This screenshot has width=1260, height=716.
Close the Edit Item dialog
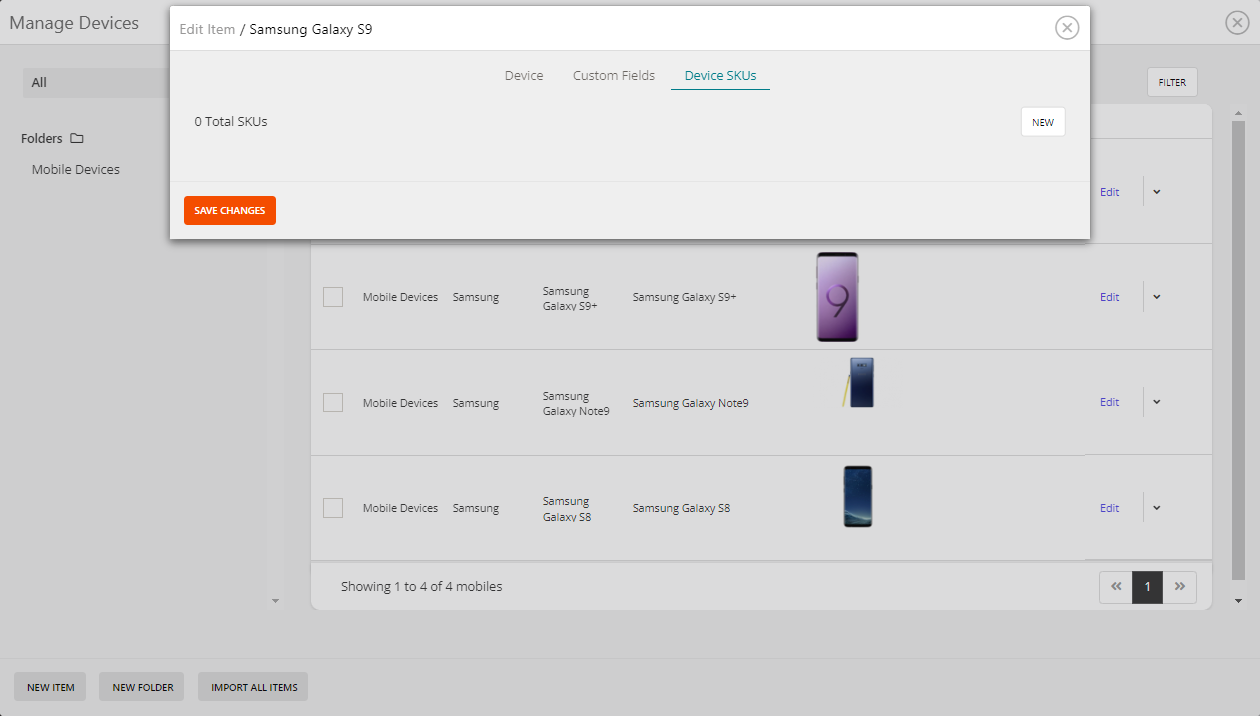1067,28
